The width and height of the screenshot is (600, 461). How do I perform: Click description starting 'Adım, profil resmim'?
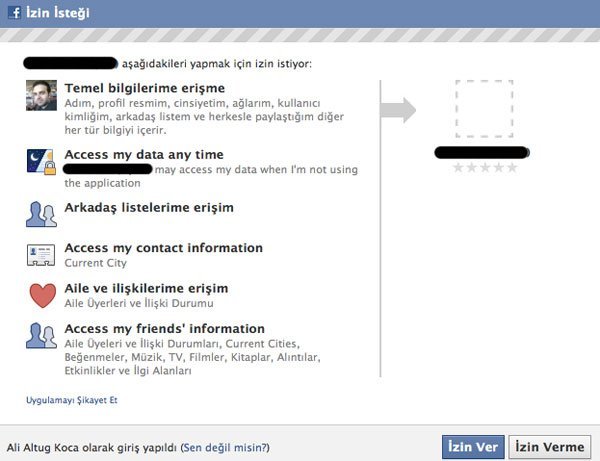point(204,117)
